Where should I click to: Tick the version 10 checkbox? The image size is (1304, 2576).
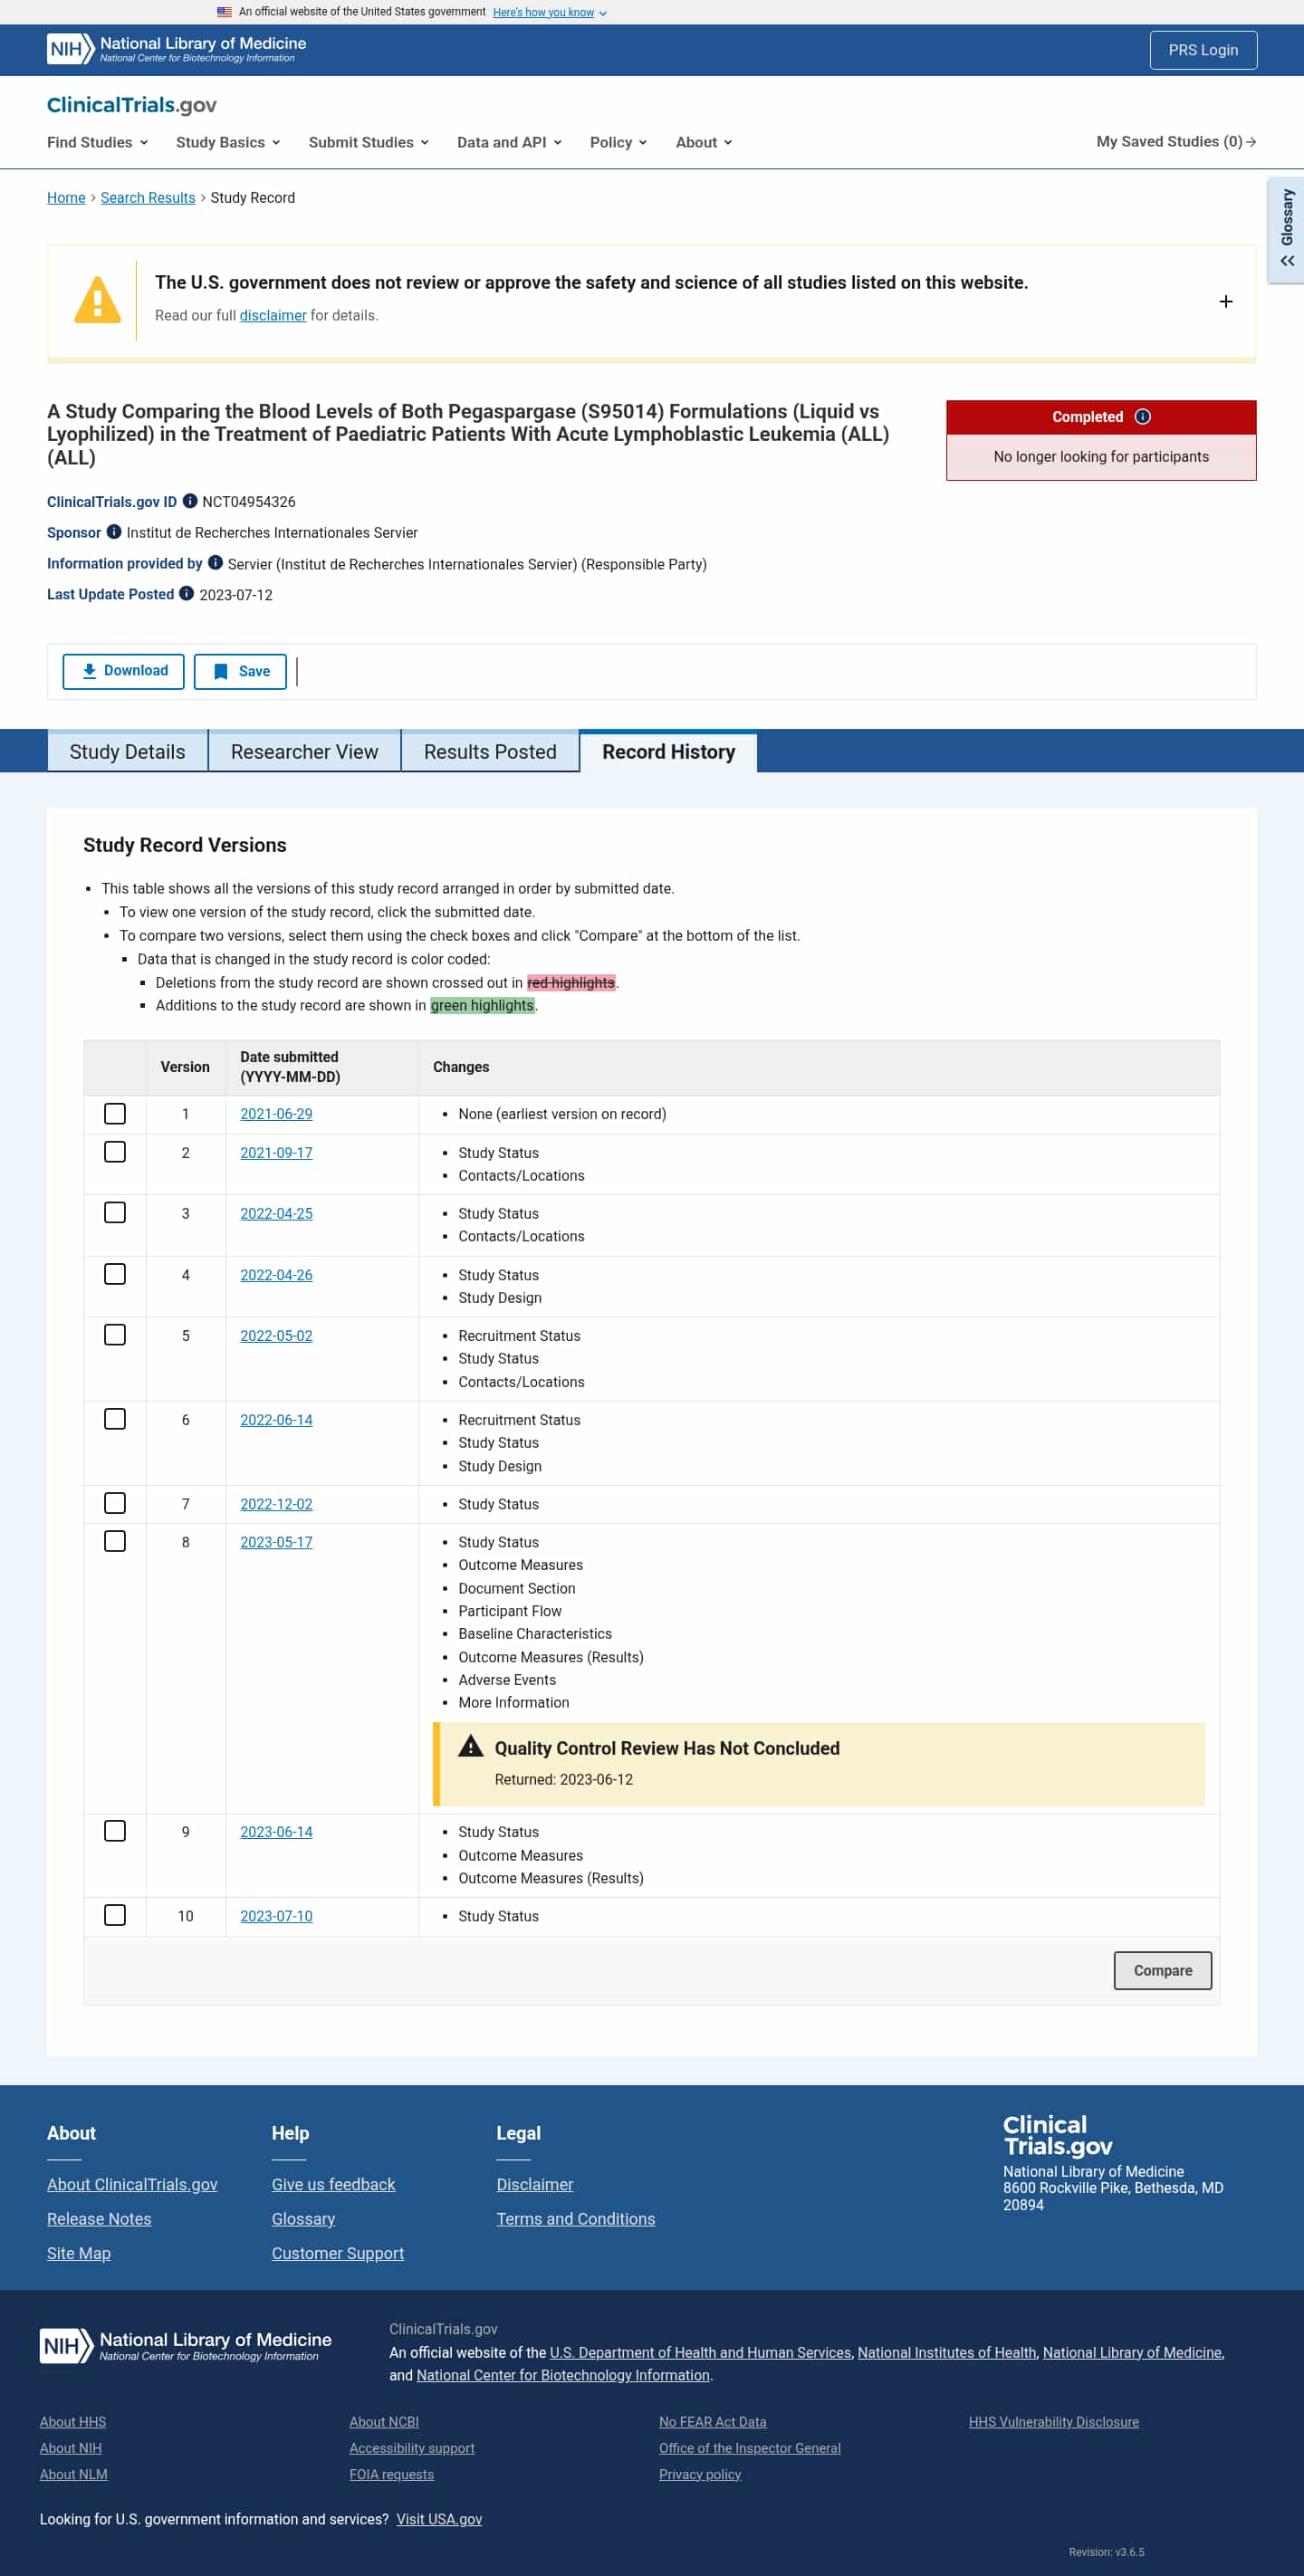point(115,1915)
